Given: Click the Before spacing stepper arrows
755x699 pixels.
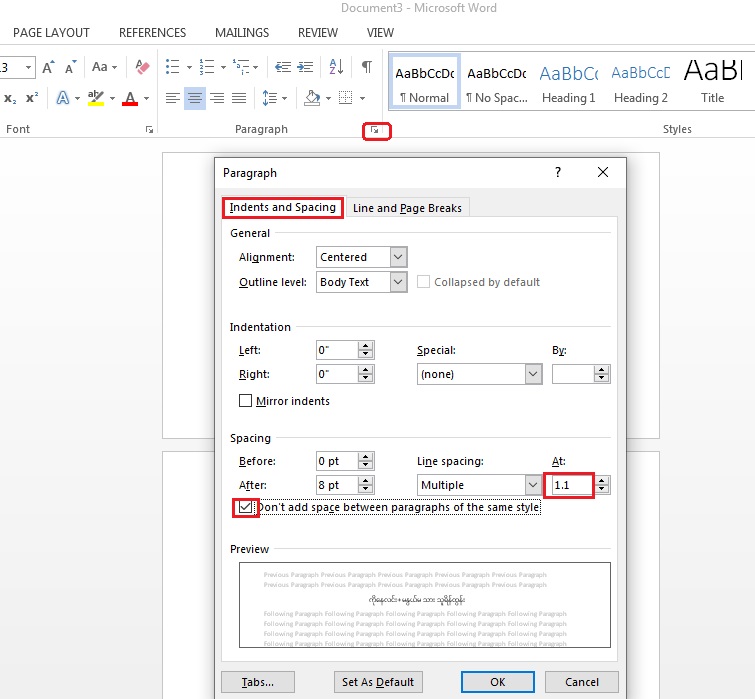Looking at the screenshot, I should coord(366,461).
